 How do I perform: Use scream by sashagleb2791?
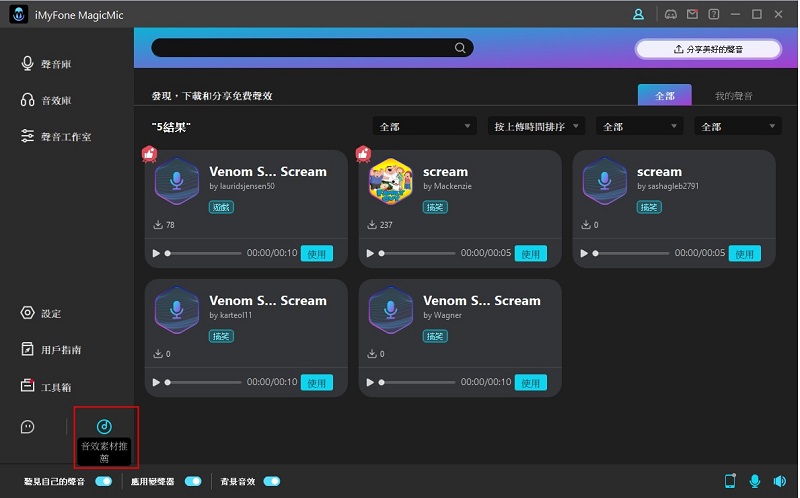[x=744, y=254]
